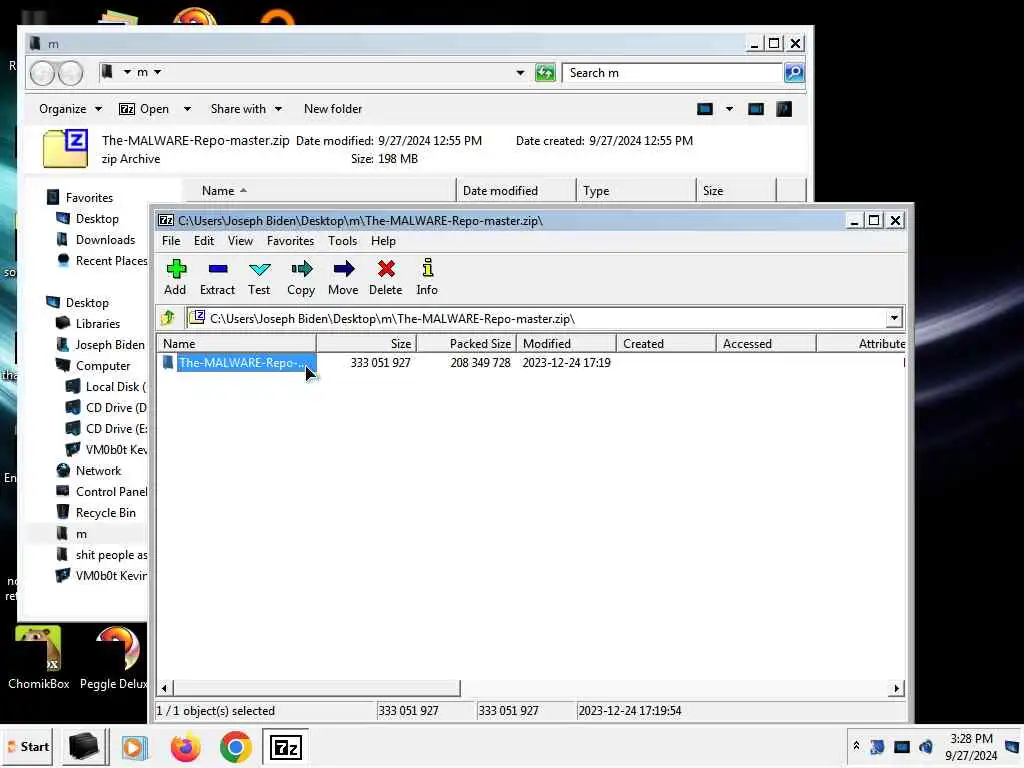Image resolution: width=1024 pixels, height=768 pixels.
Task: Click the Explorer search magnifier icon
Action: [794, 72]
